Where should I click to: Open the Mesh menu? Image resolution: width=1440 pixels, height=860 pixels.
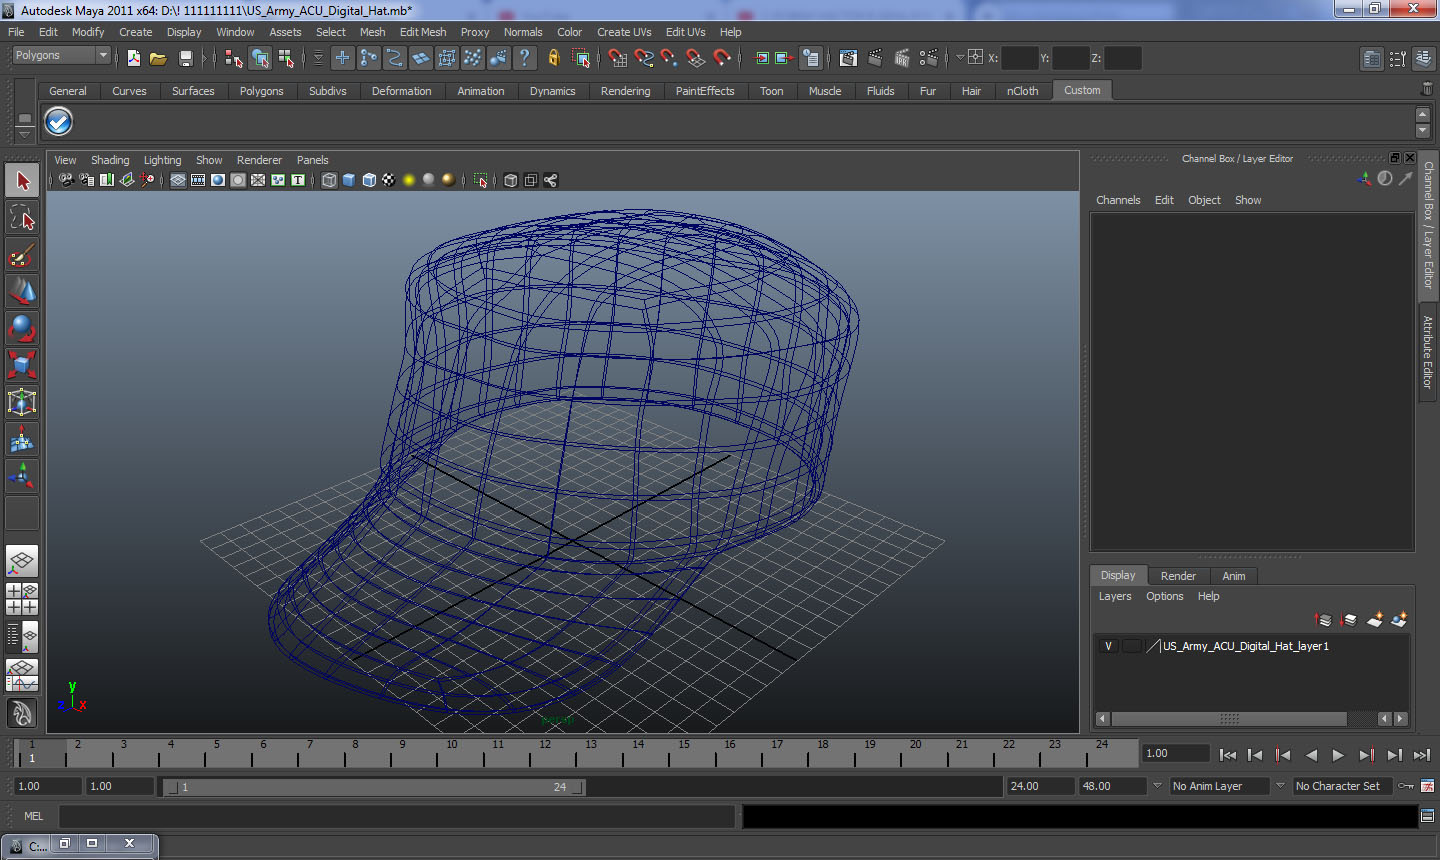(x=372, y=32)
